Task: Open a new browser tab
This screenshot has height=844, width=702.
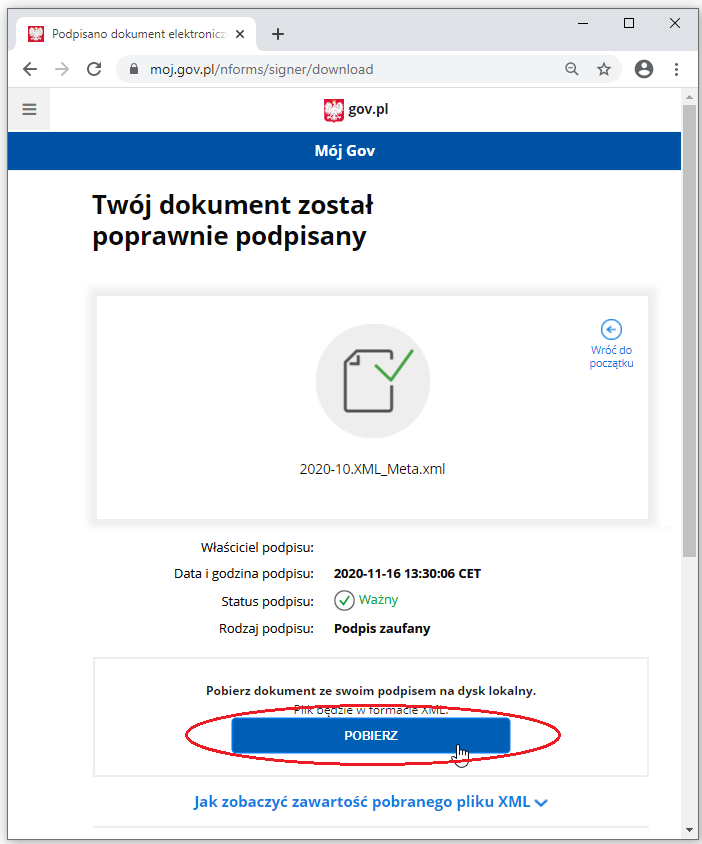Action: (x=278, y=34)
